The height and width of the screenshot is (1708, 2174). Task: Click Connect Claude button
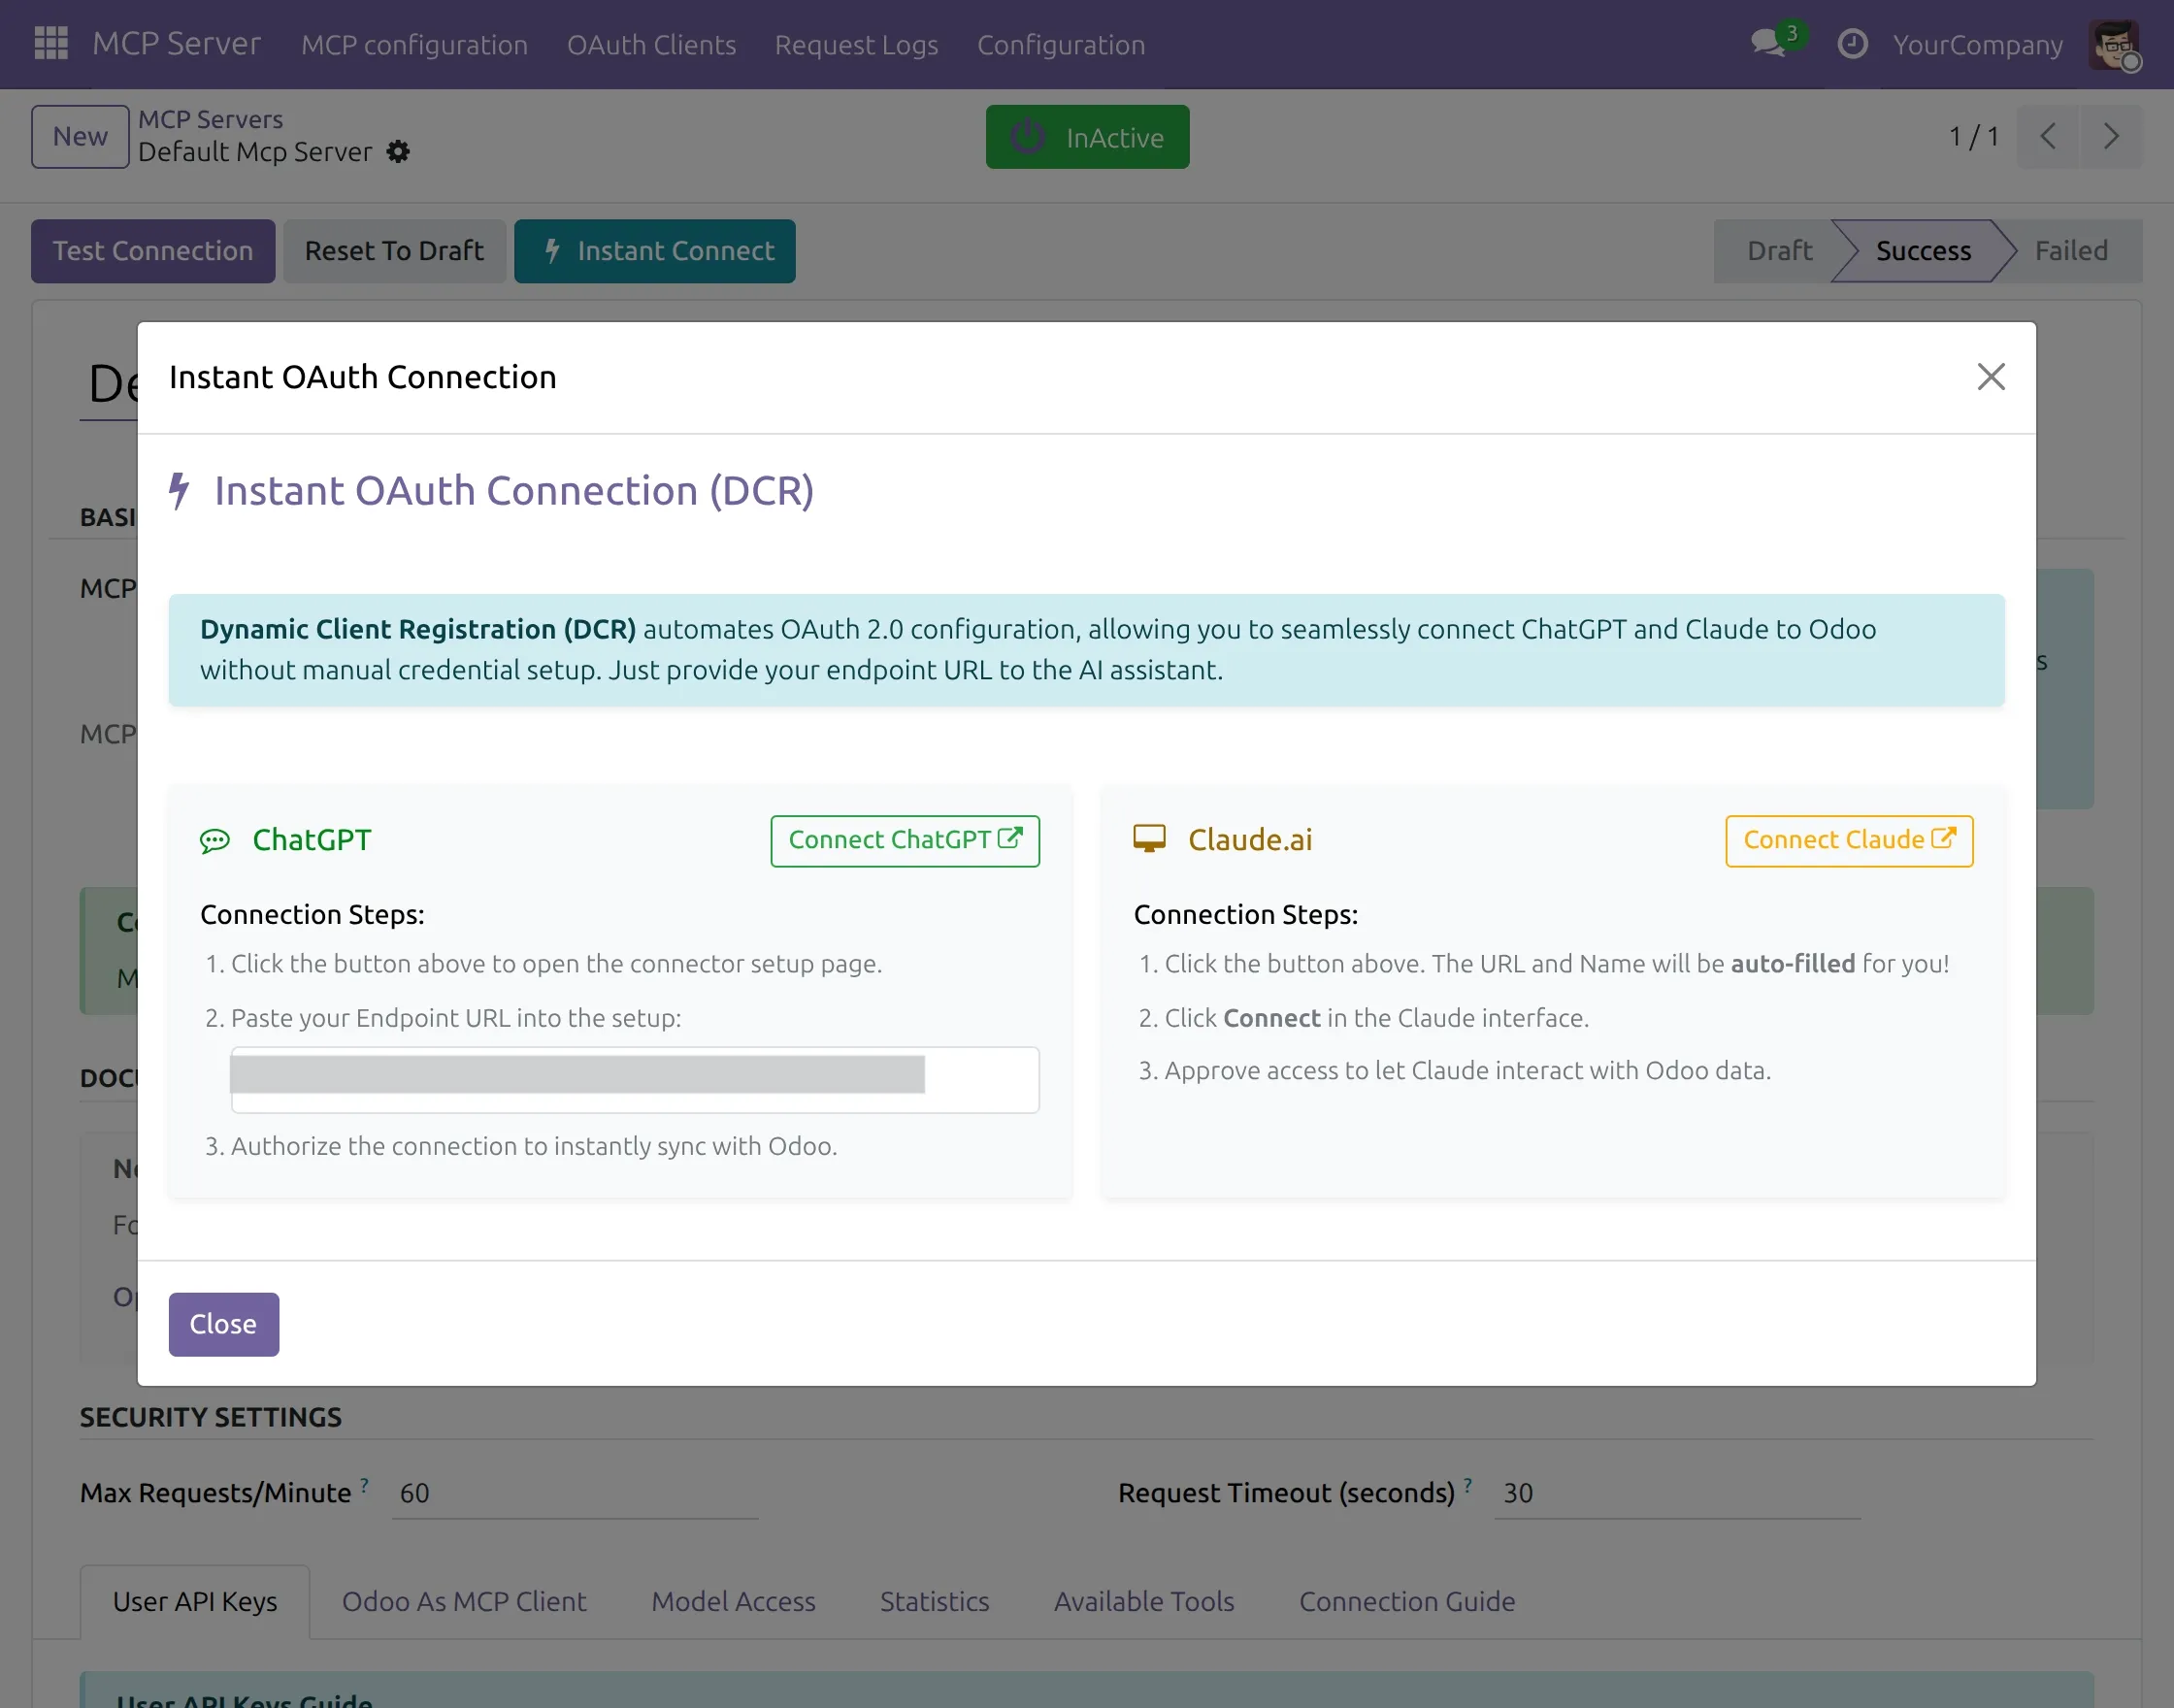click(x=1848, y=841)
